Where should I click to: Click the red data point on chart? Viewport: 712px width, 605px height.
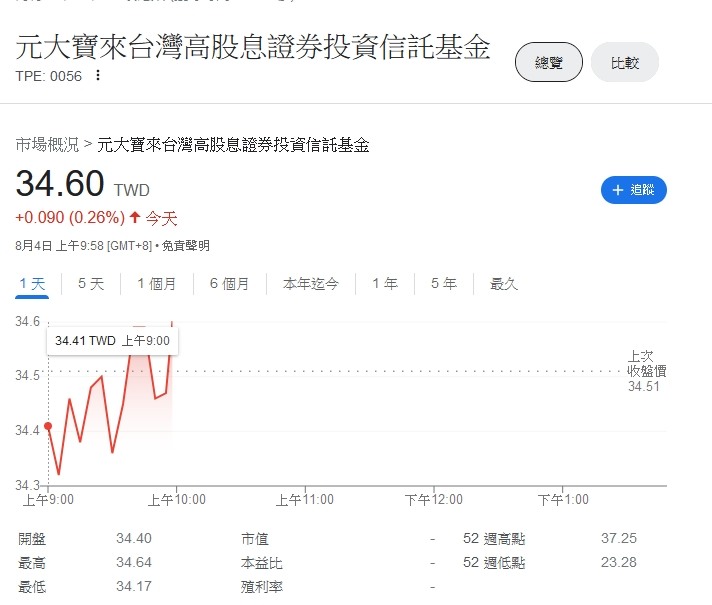pos(48,426)
